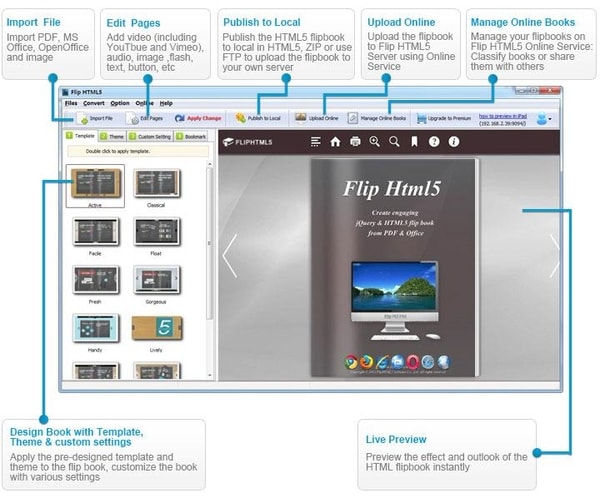Image resolution: width=600 pixels, height=498 pixels.
Task: Click the template list scrollbar
Action: [x=209, y=244]
